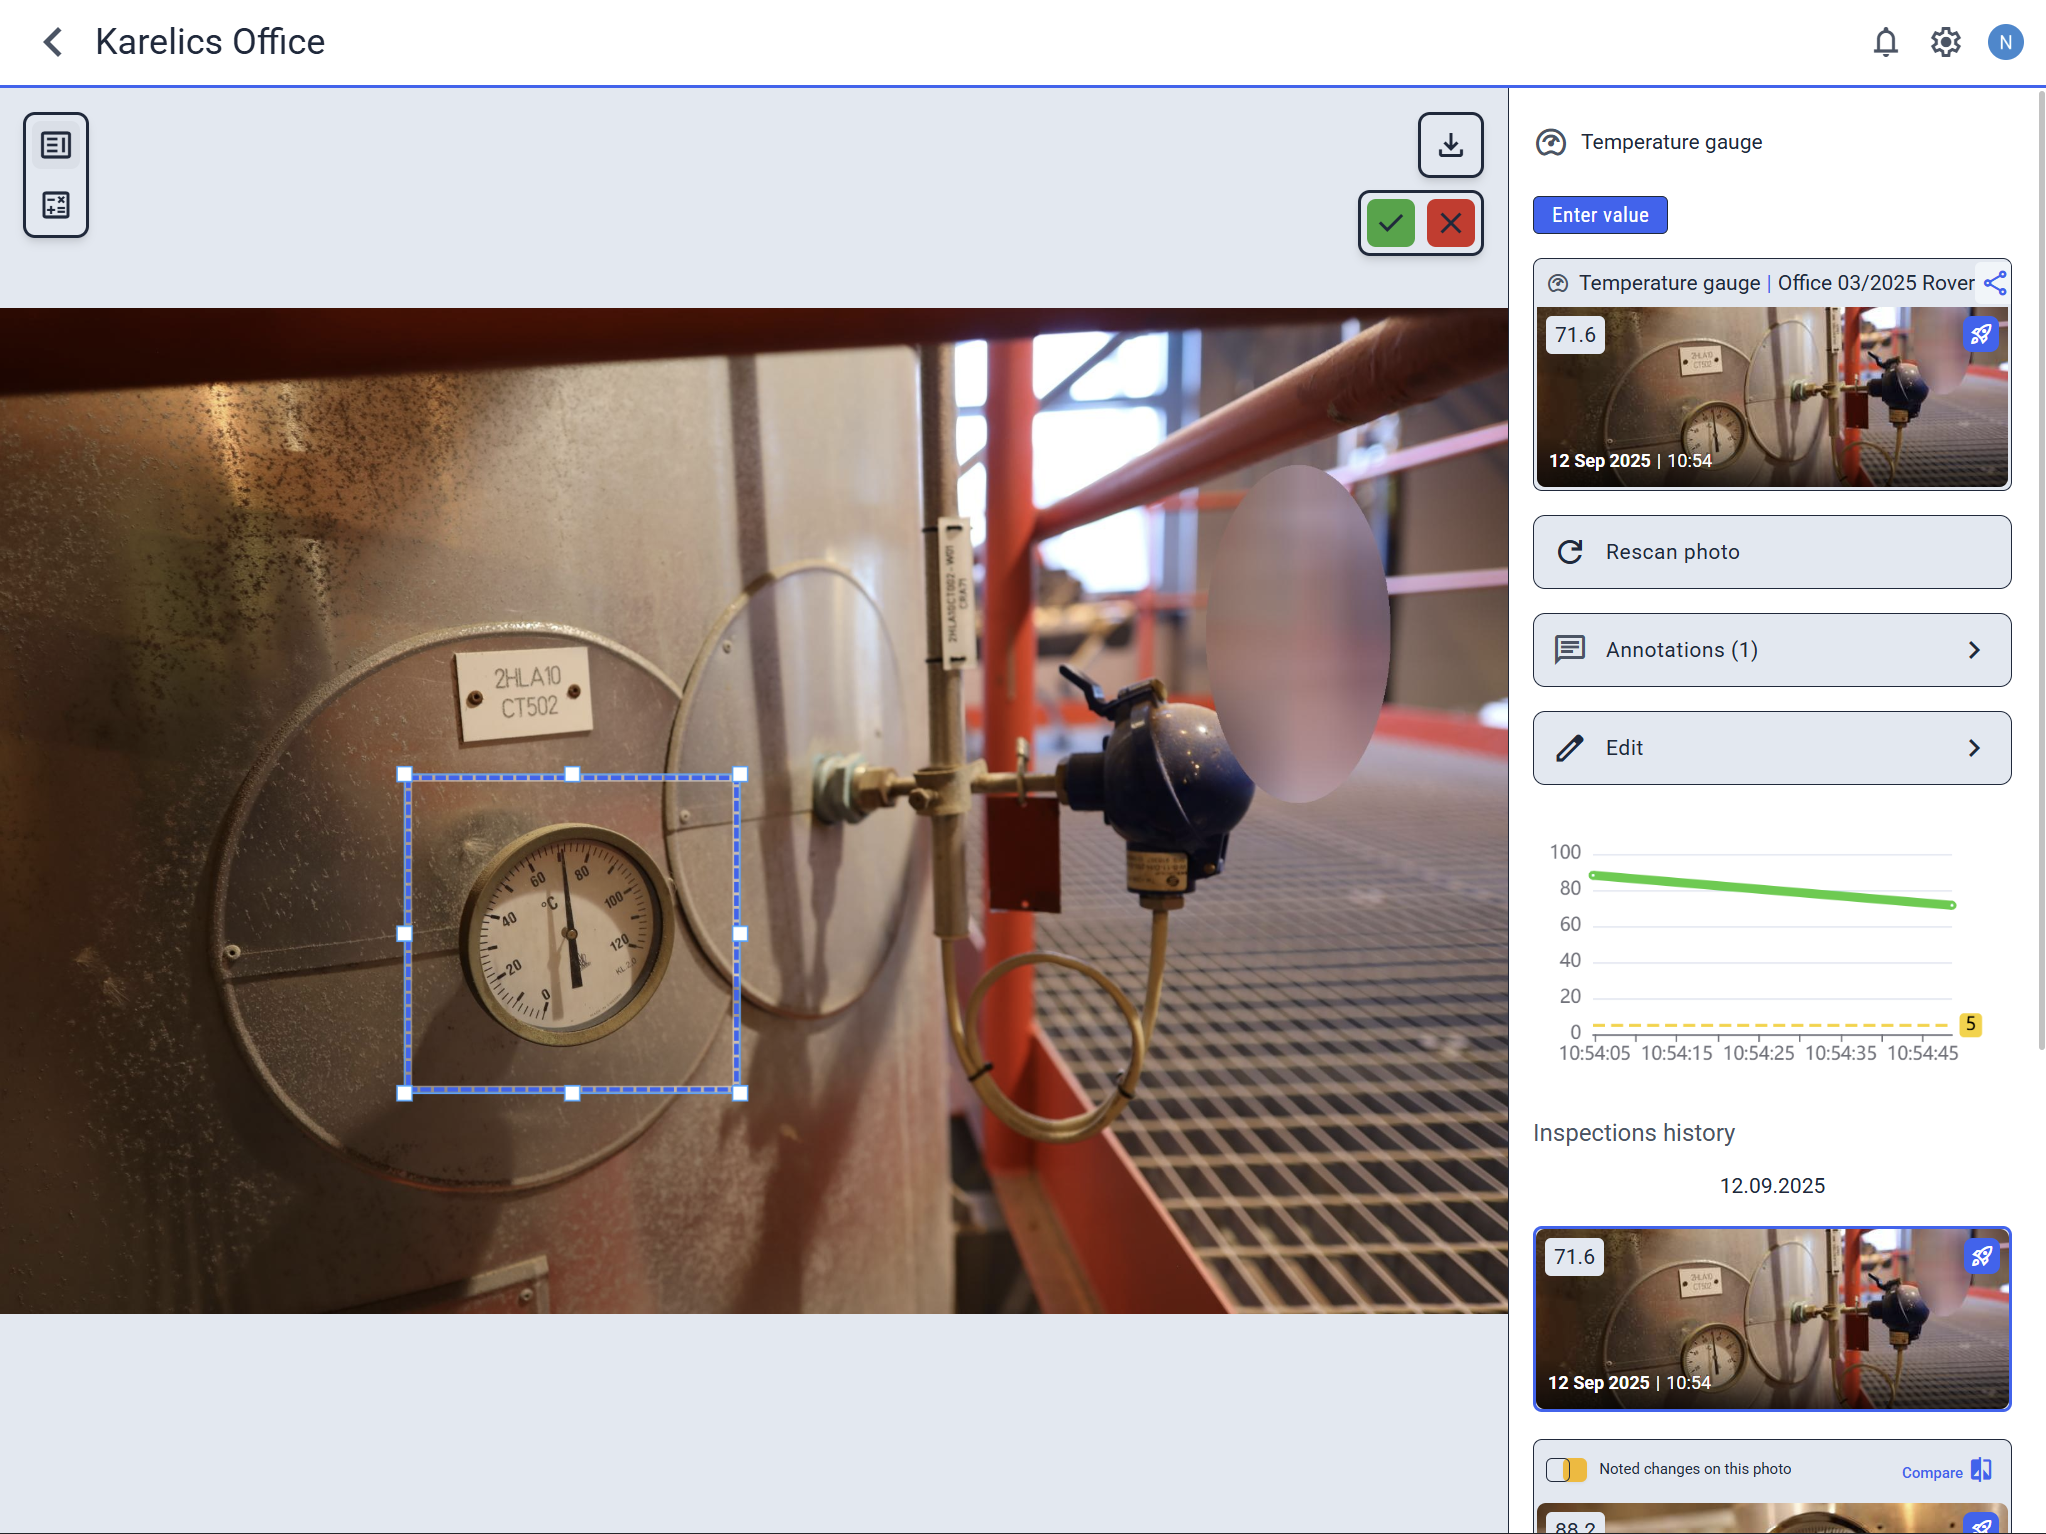Screen dimensions: 2046x1534
Task: Click the yellow threshold marker 5 on chart
Action: click(x=1970, y=1024)
